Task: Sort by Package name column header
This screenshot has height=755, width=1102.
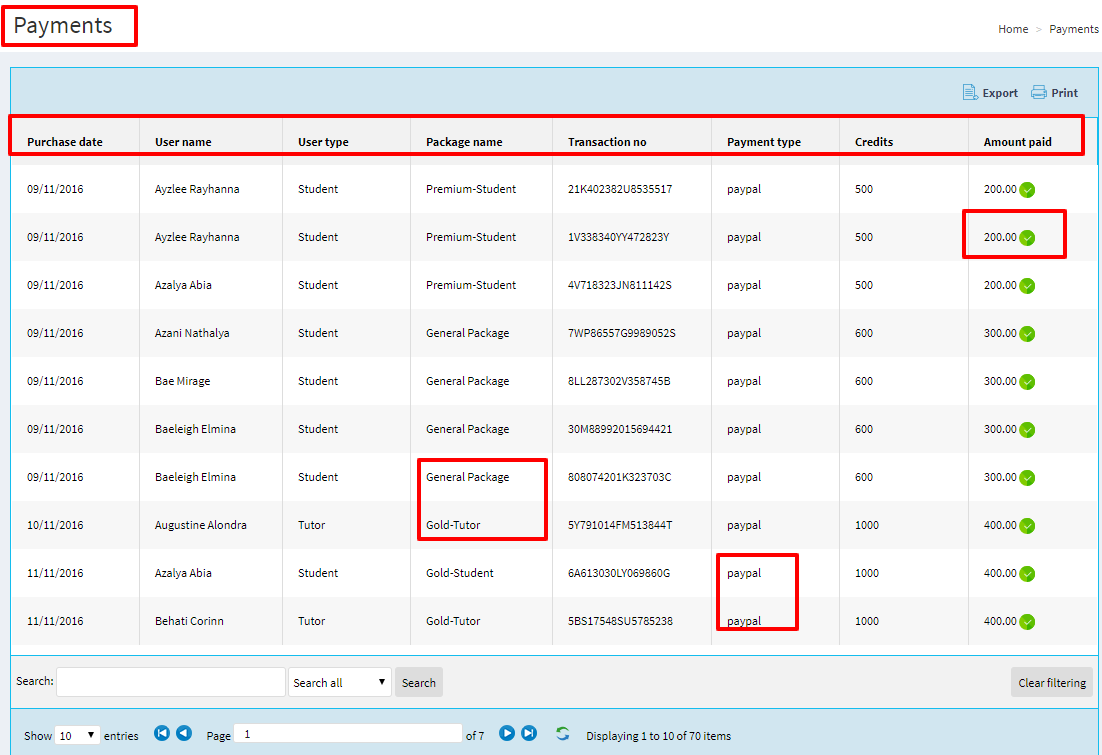Action: [464, 142]
